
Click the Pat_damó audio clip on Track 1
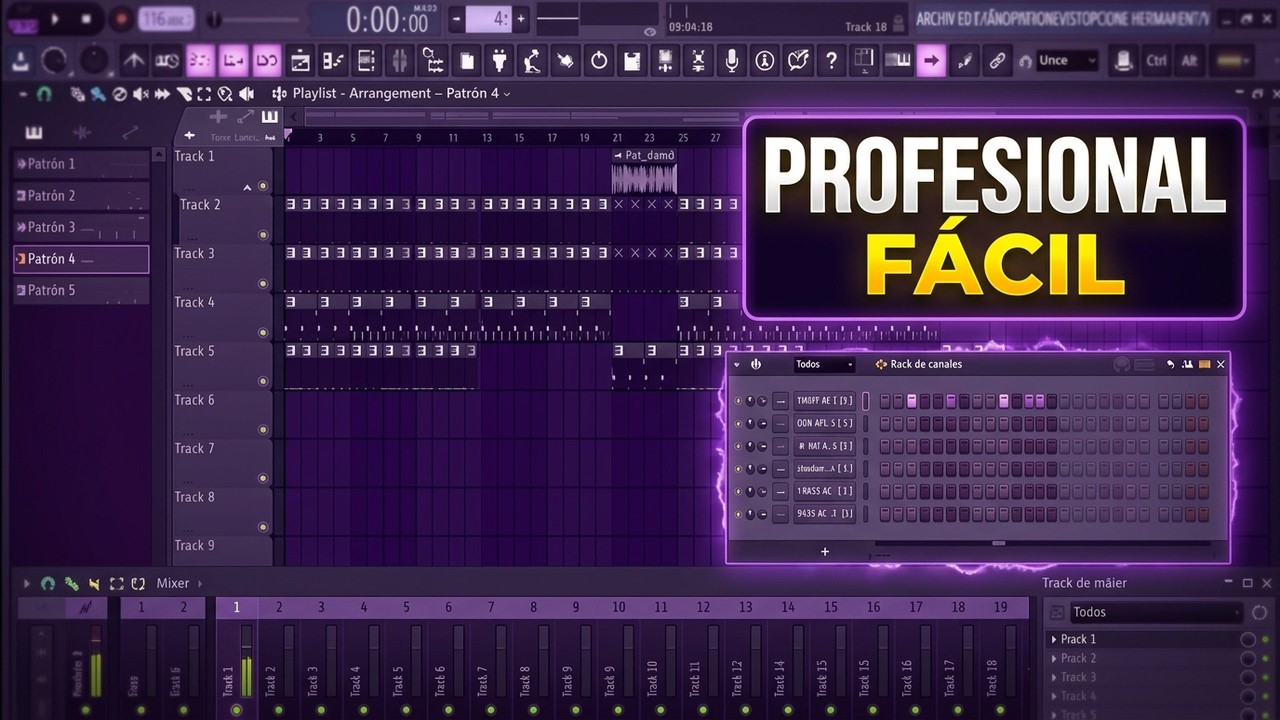[644, 171]
